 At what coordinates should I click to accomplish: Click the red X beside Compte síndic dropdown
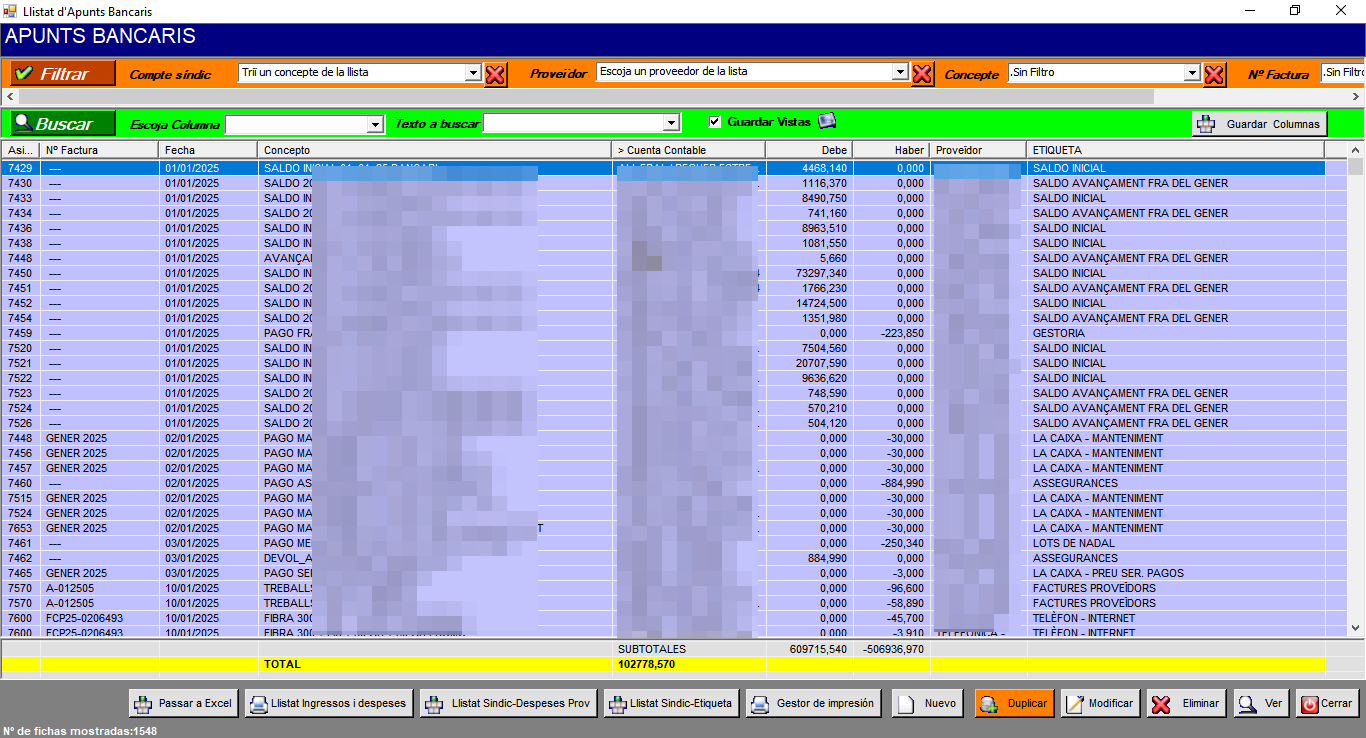point(495,74)
